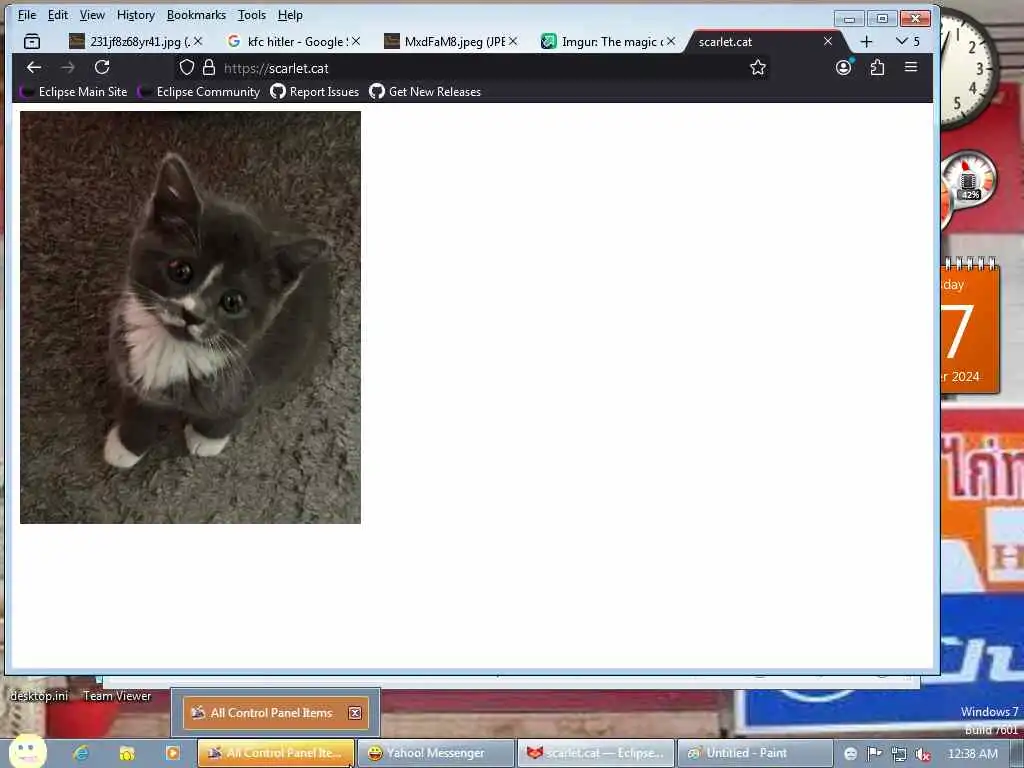Viewport: 1024px width, 768px height.
Task: Open Internet Explorer from the taskbar
Action: 81,753
